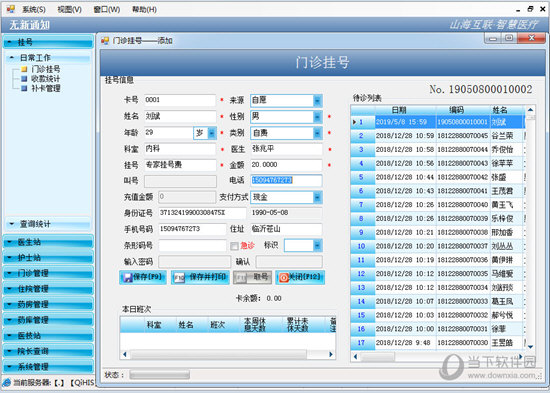Expand the 医技站 sidebar panel
The image size is (550, 393).
click(x=48, y=336)
